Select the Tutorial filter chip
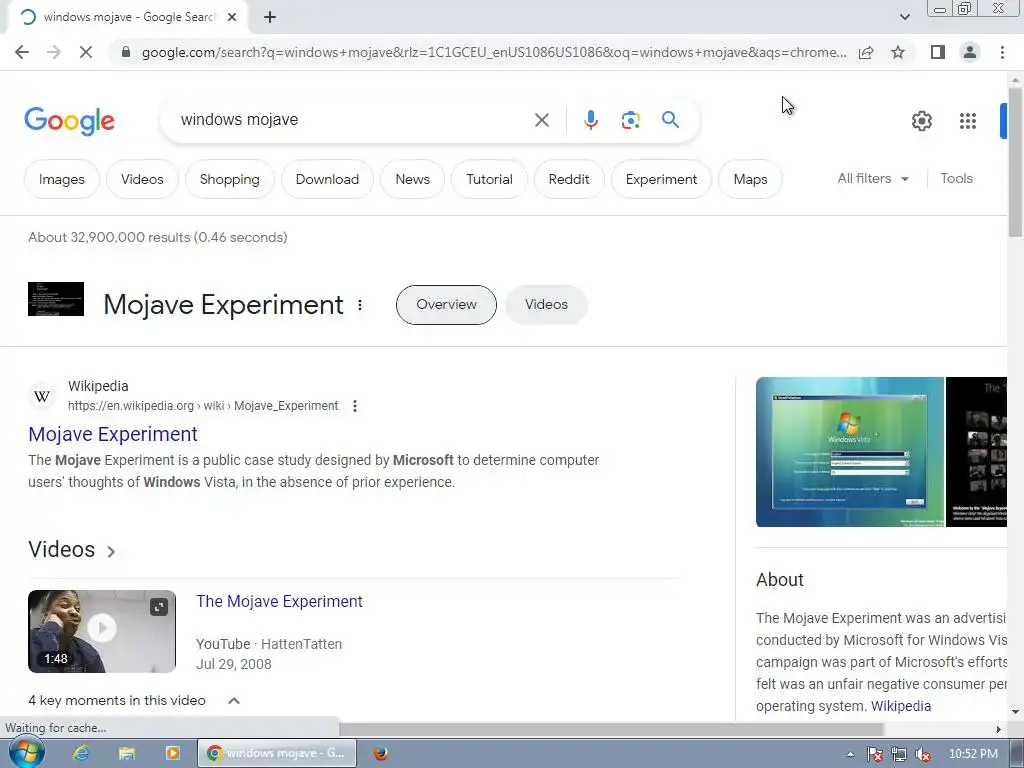The width and height of the screenshot is (1024, 768). [489, 179]
